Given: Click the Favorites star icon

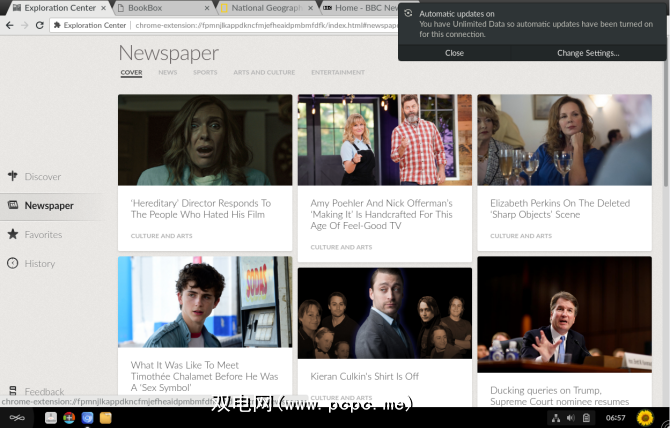Looking at the screenshot, I should tap(13, 234).
